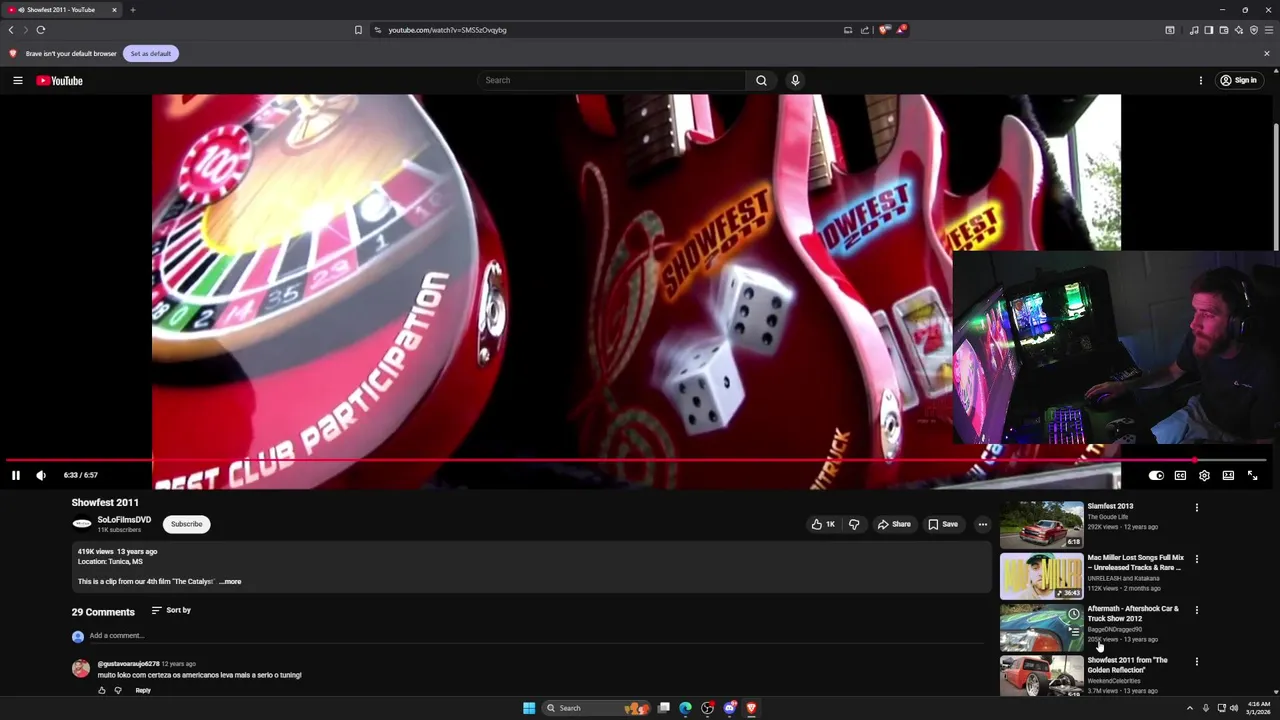Open the Slamfest 2013 video thumbnail

pyautogui.click(x=1041, y=524)
